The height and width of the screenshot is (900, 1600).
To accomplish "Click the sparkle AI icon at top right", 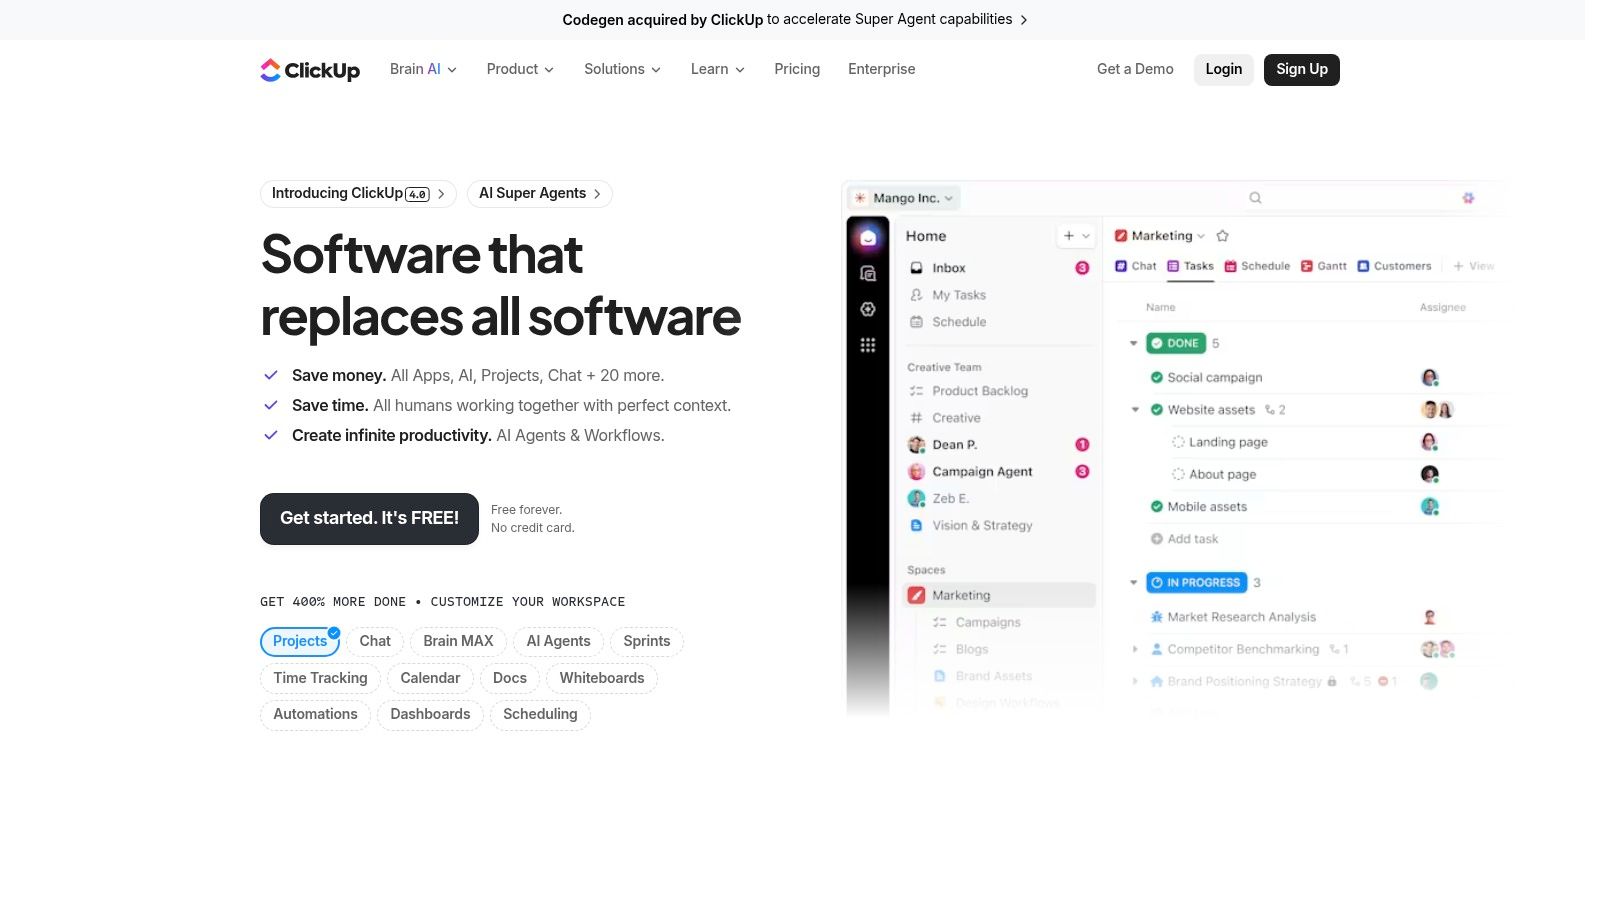I will (1468, 198).
